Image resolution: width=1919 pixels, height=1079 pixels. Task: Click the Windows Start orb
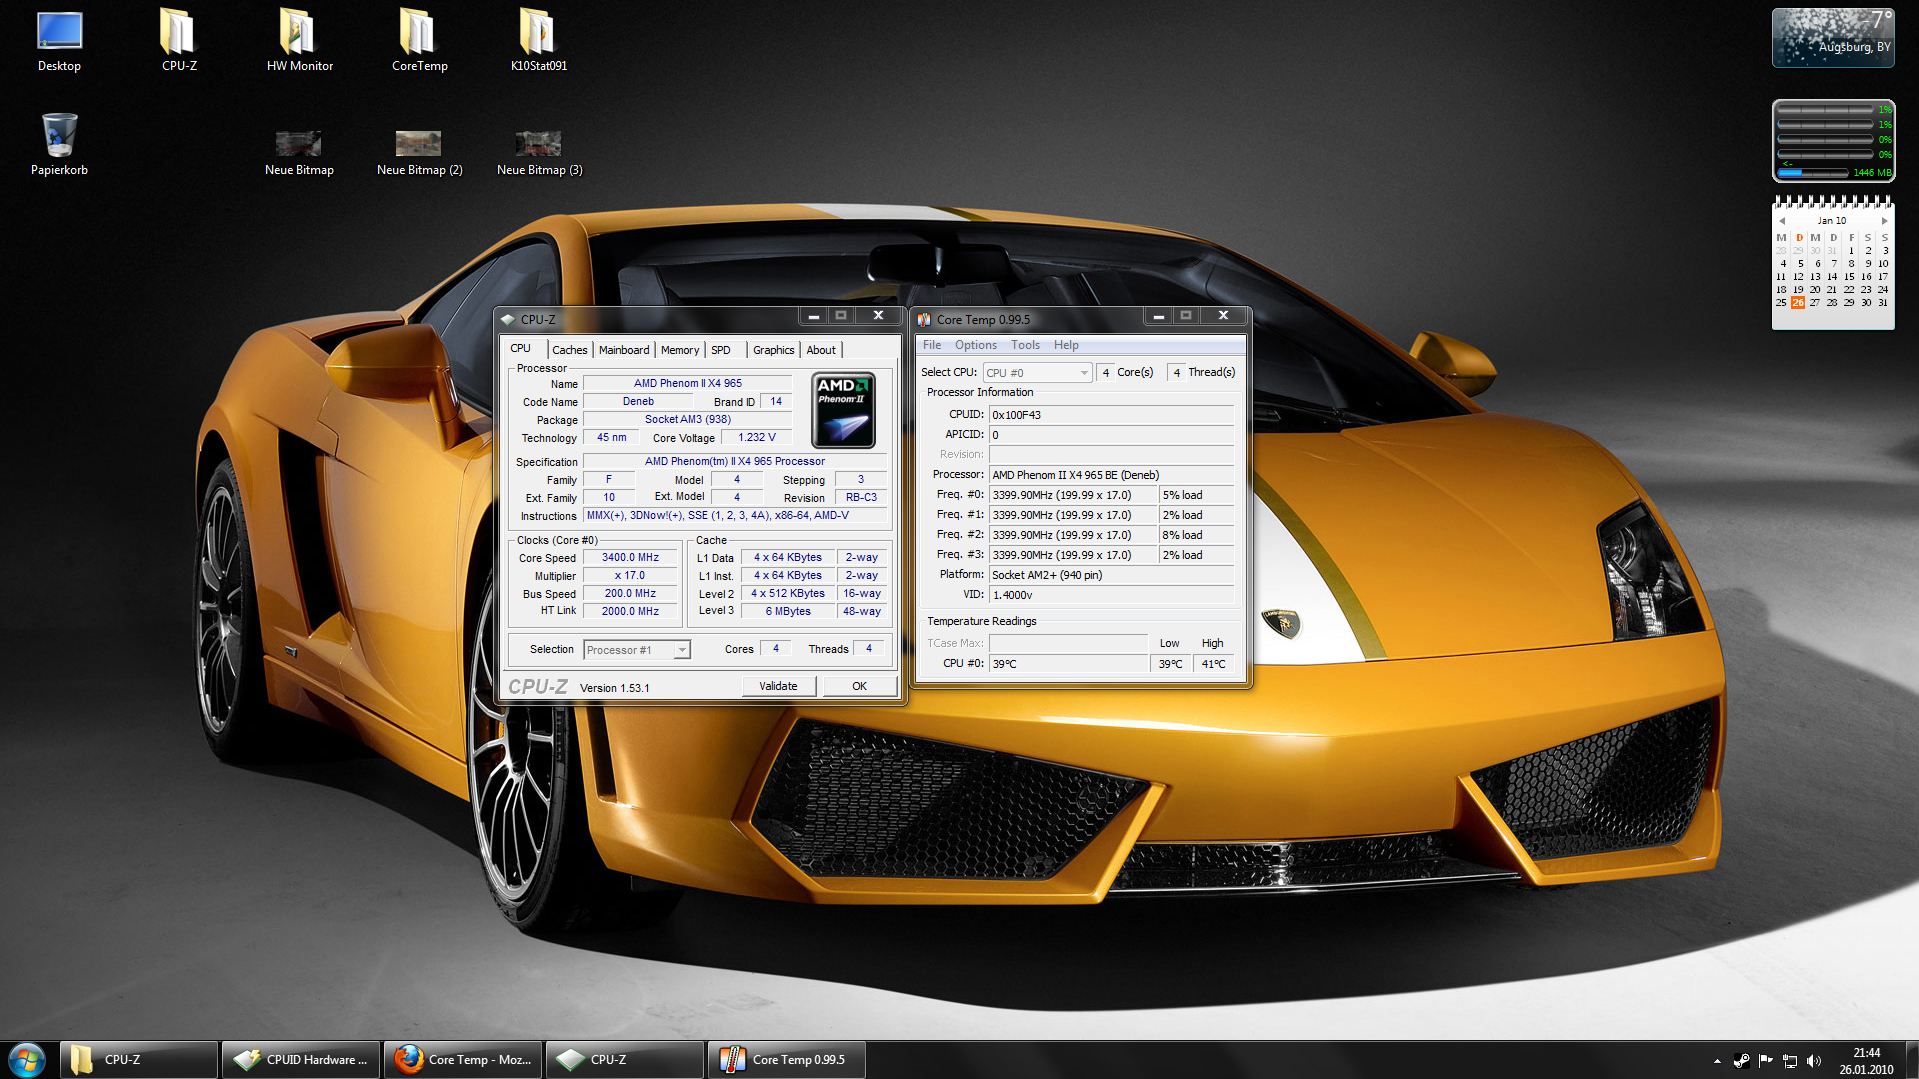point(27,1059)
